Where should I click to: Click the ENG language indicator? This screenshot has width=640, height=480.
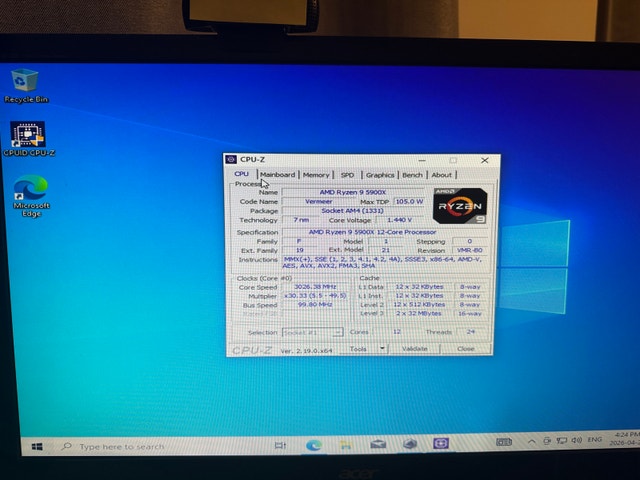click(x=594, y=440)
